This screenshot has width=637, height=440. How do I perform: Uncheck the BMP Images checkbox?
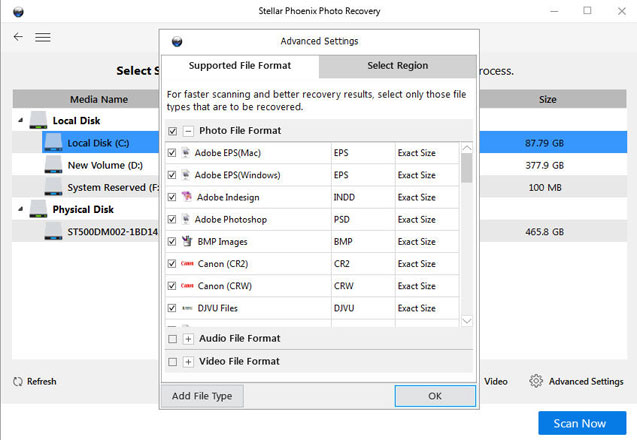(x=172, y=241)
